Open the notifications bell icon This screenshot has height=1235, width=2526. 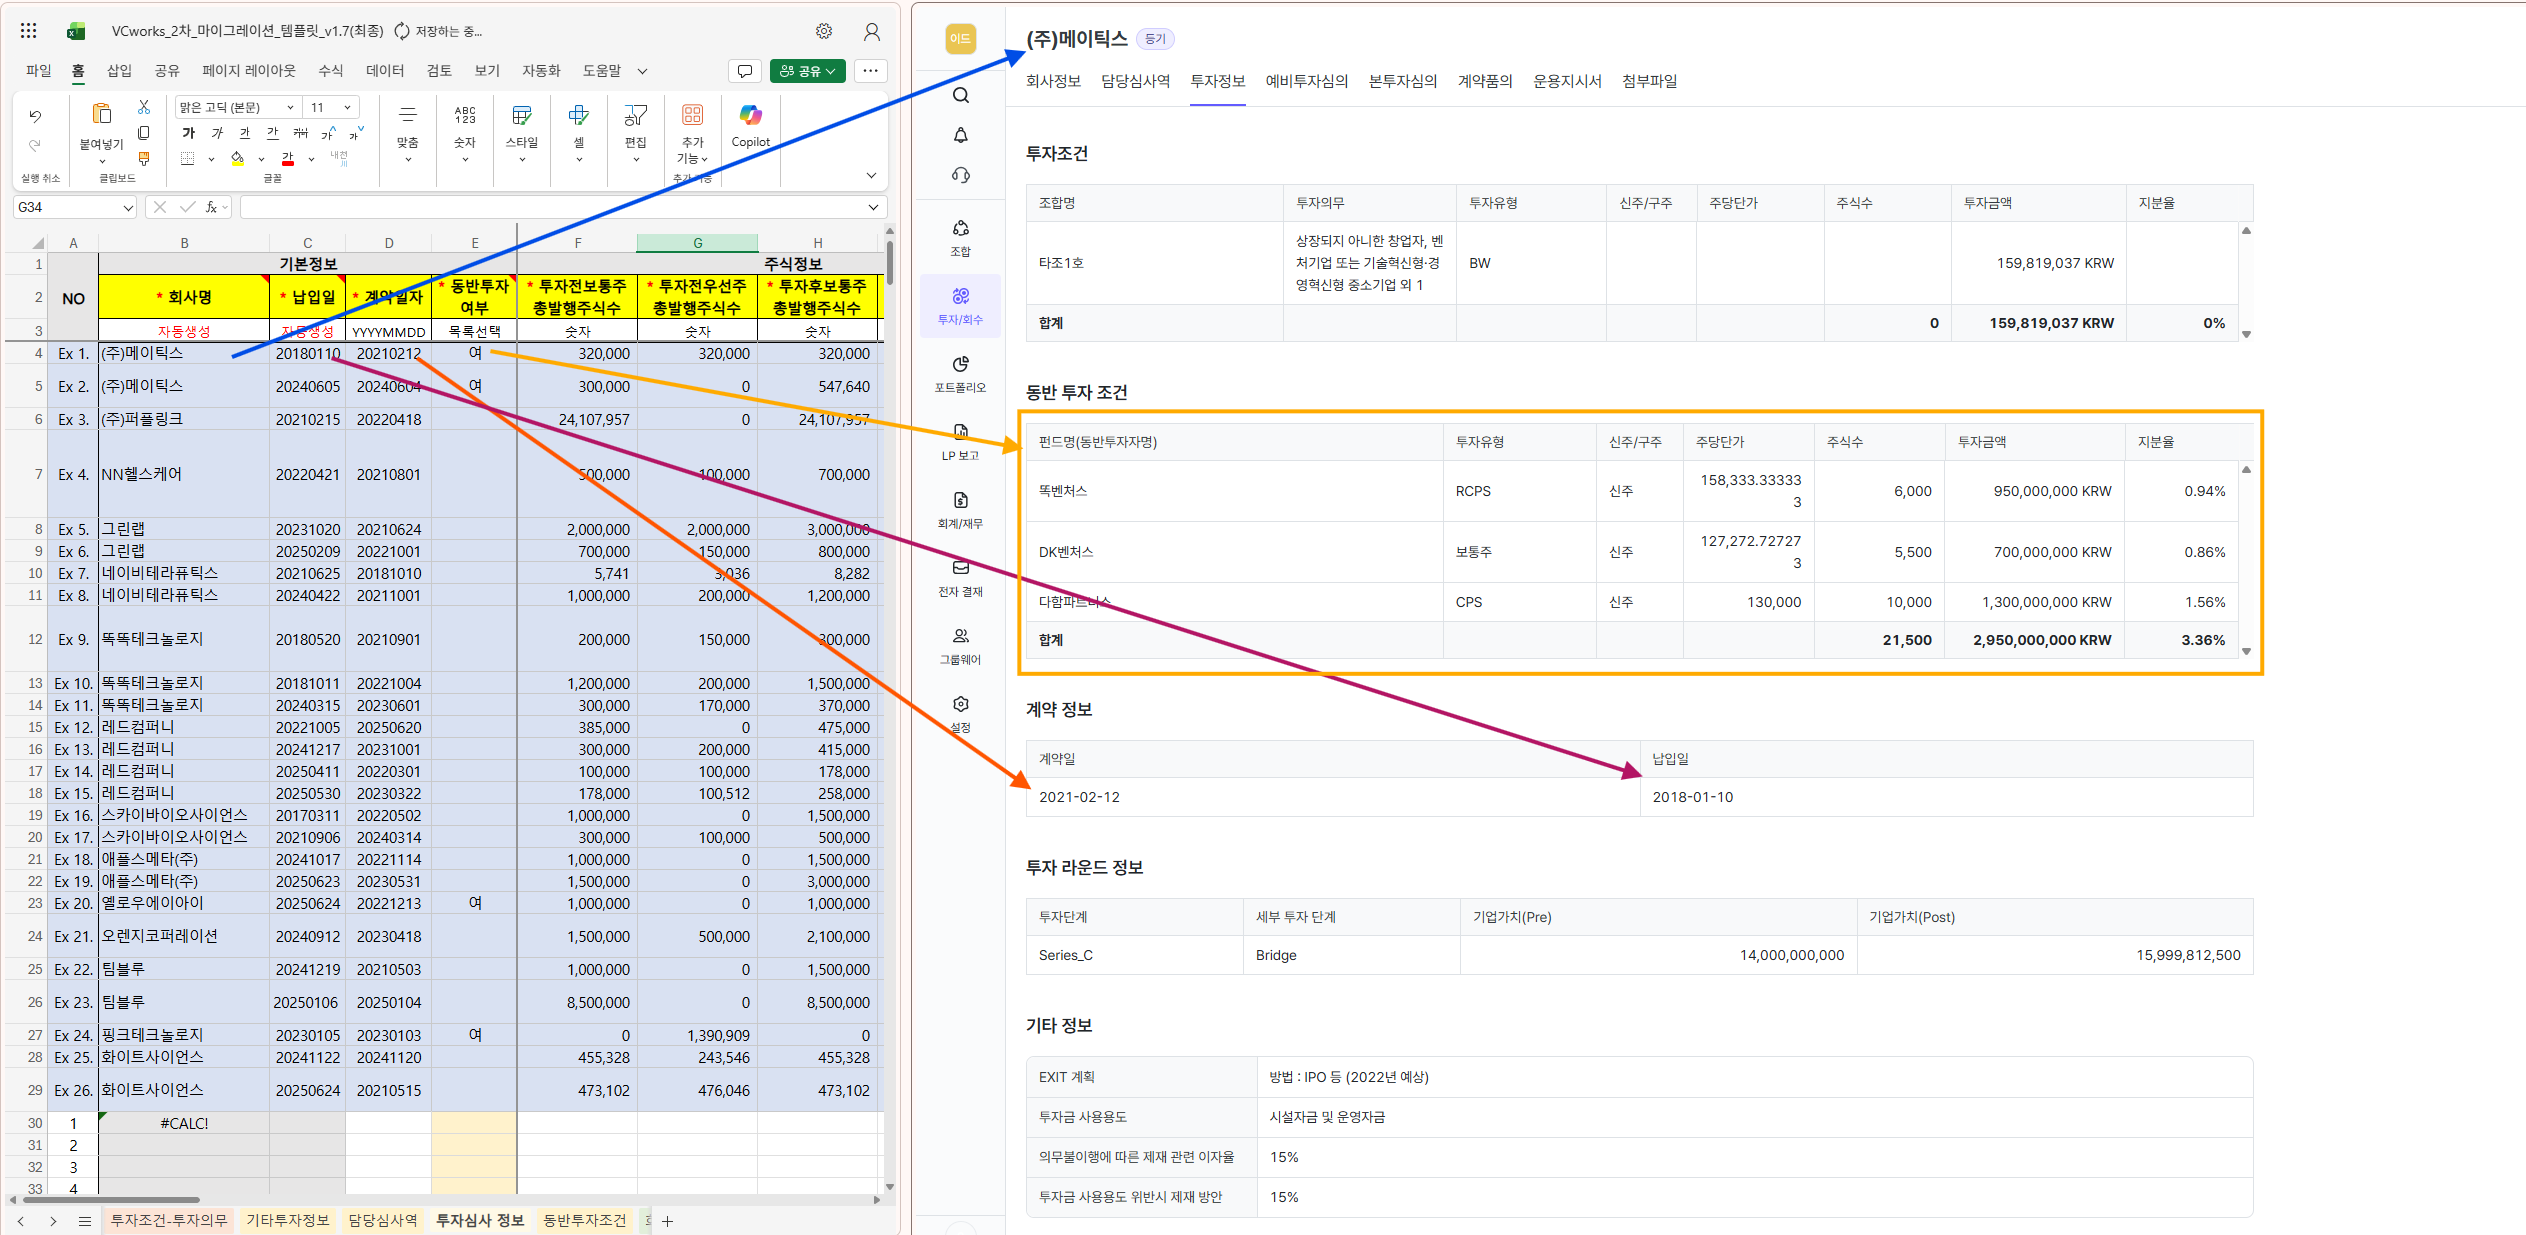point(960,135)
